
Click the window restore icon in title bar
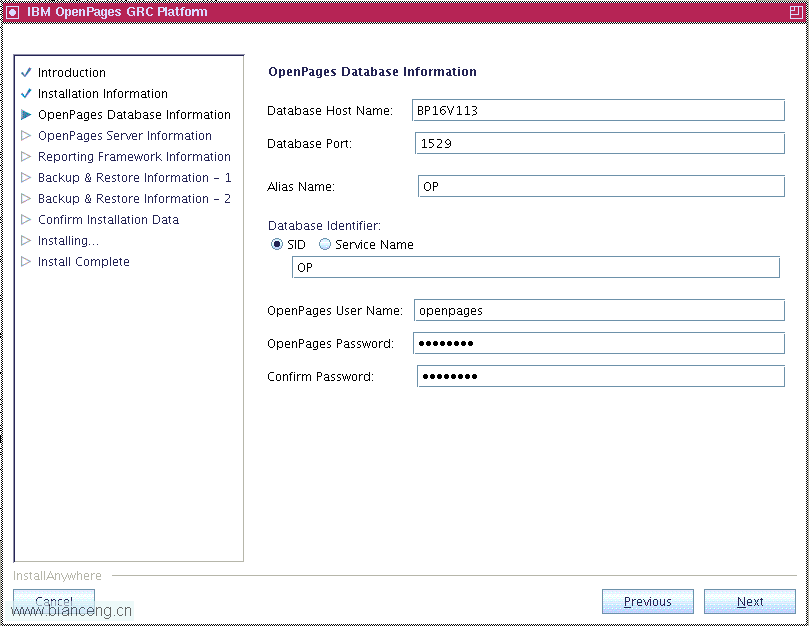point(796,12)
